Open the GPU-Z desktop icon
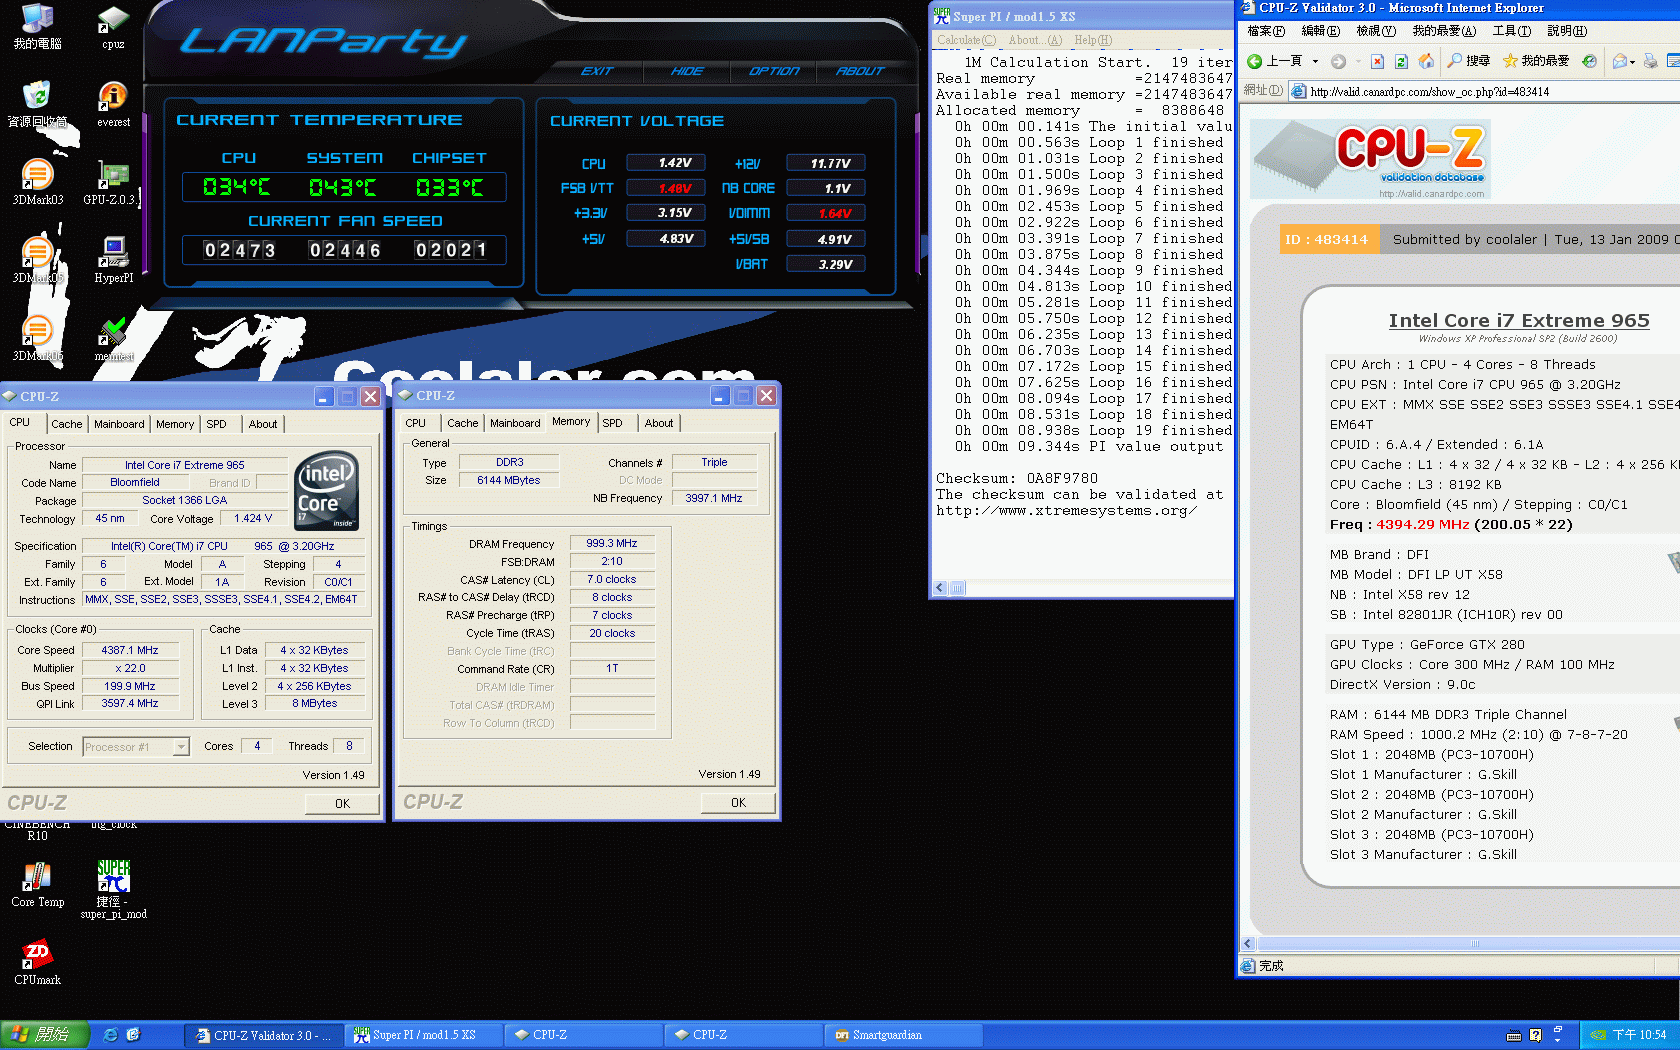The height and width of the screenshot is (1050, 1680). (112, 176)
